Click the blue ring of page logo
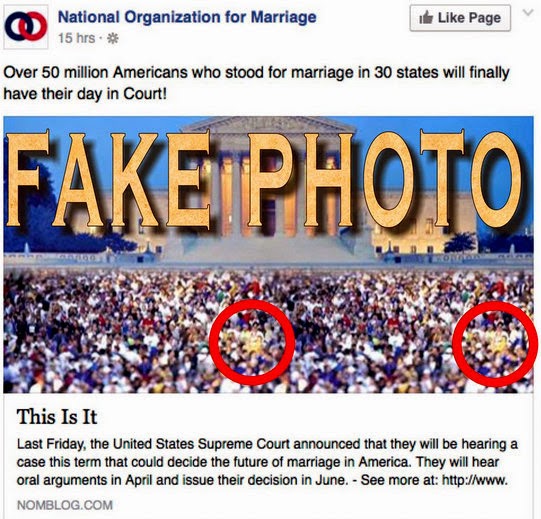The width and height of the screenshot is (541, 519). click(x=16, y=26)
